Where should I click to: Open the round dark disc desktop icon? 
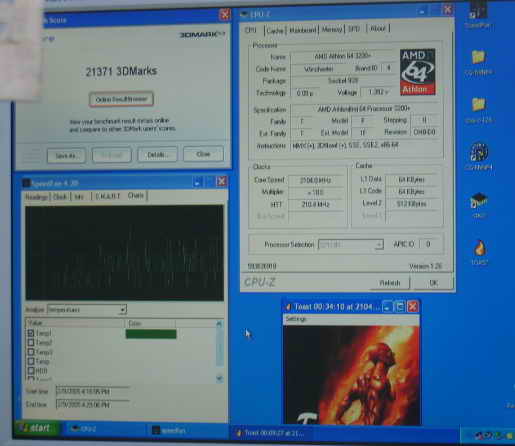[x=479, y=153]
